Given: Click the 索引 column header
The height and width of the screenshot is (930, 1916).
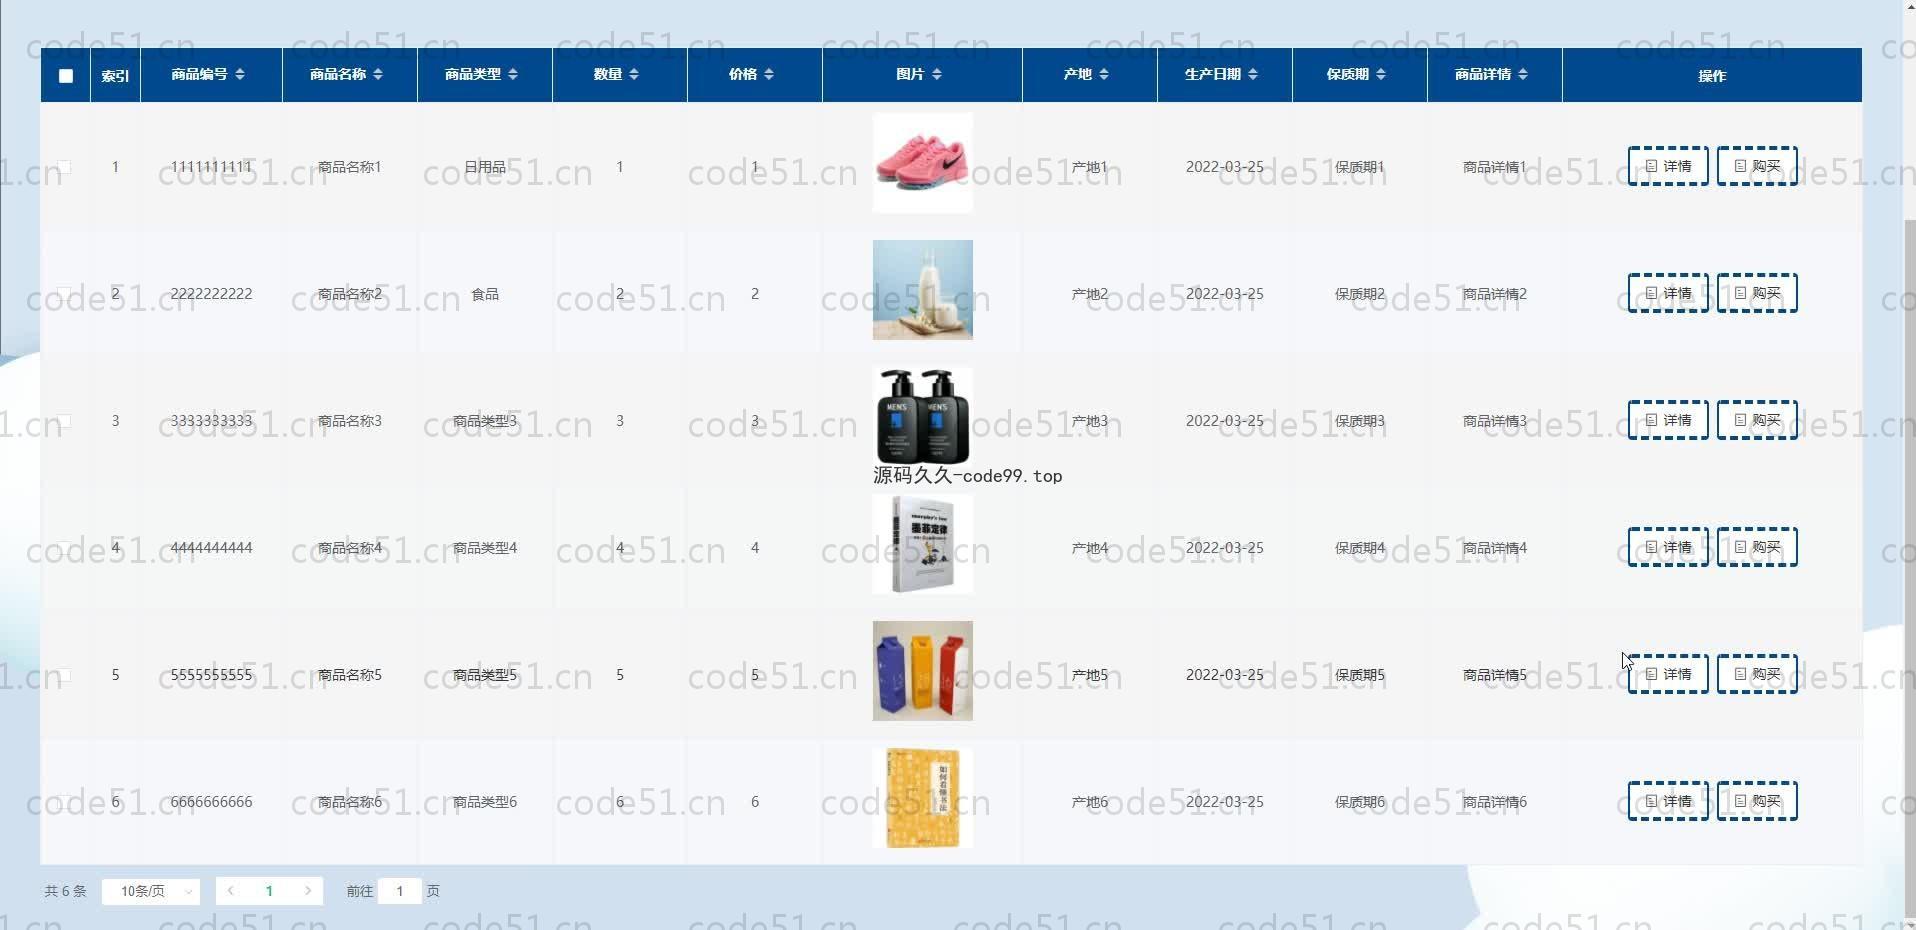Looking at the screenshot, I should tap(115, 75).
